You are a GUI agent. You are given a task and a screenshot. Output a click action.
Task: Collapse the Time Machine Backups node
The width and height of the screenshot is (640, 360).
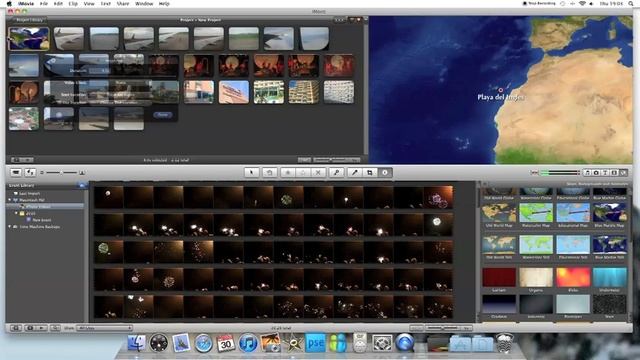[x=10, y=227]
